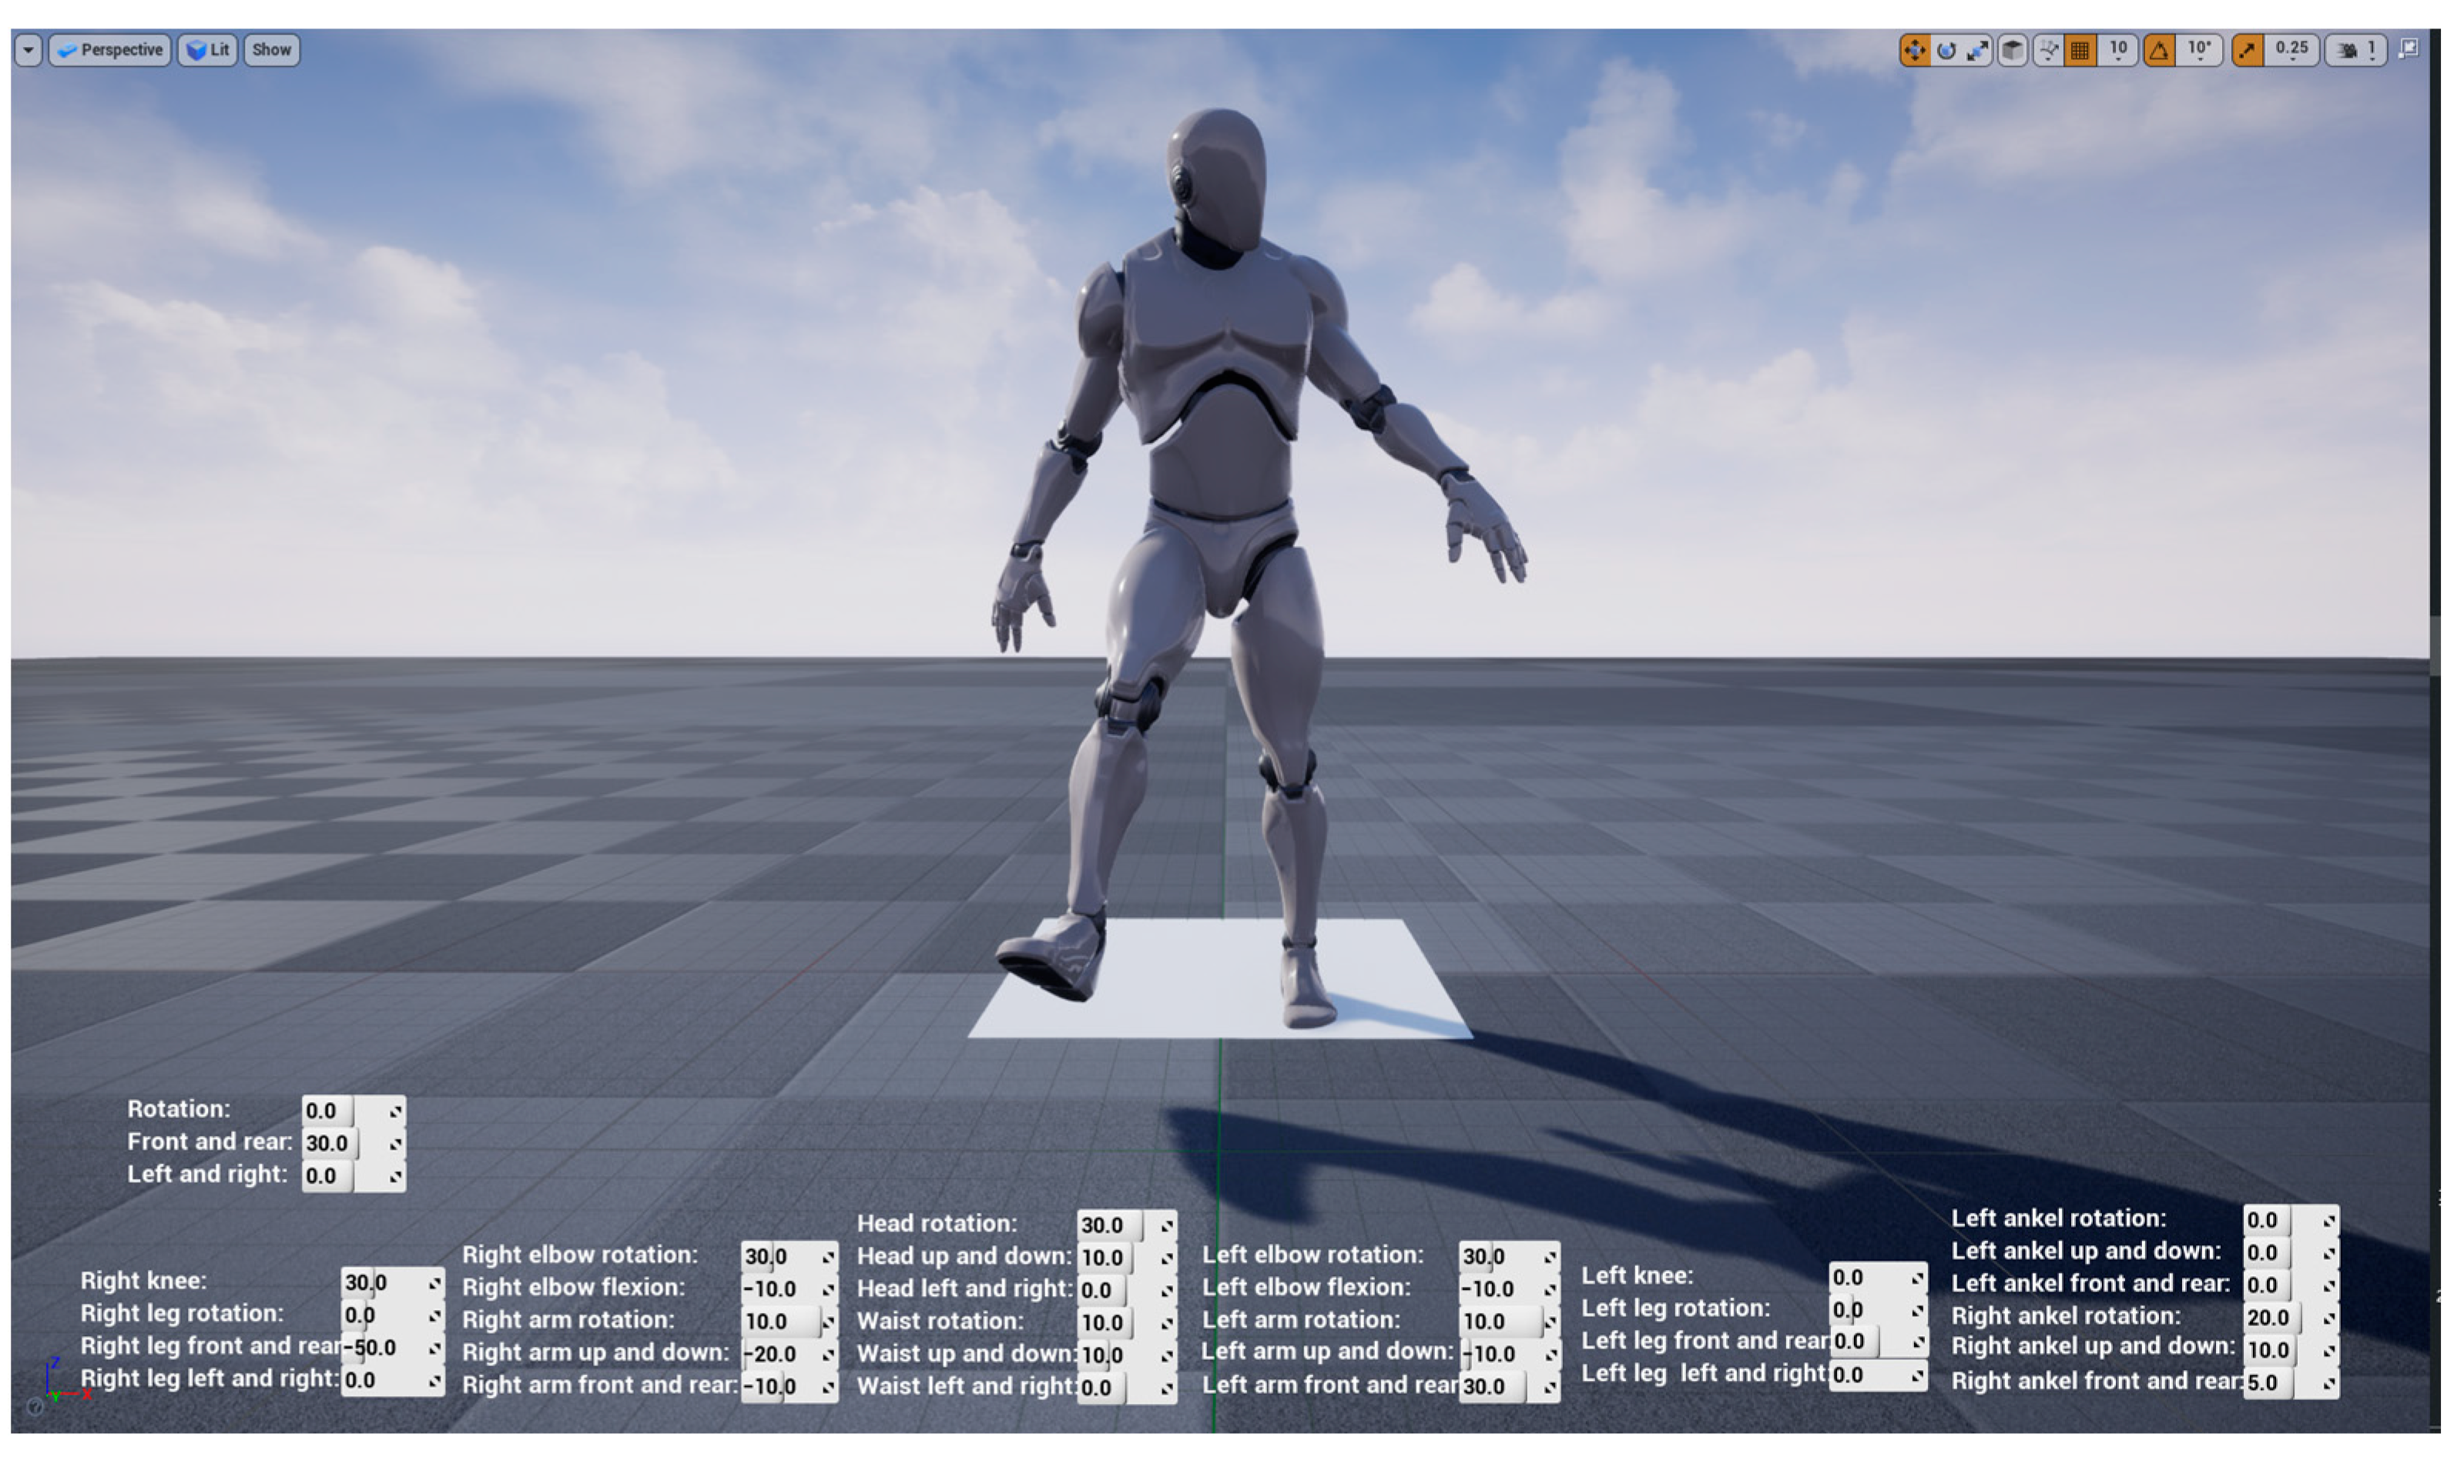This screenshot has height=1484, width=2464.
Task: Toggle rotation angle snapping
Action: pos(2159,50)
